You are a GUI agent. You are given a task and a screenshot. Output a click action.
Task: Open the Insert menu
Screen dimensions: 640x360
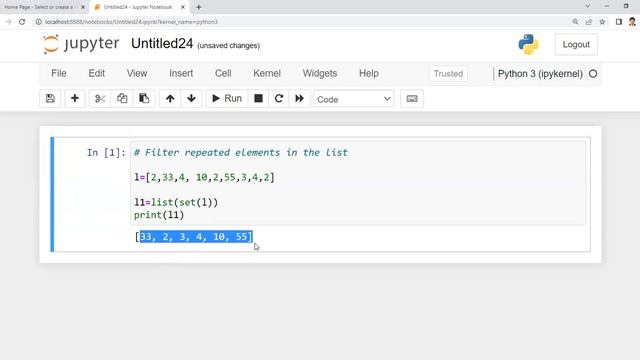coord(181,73)
